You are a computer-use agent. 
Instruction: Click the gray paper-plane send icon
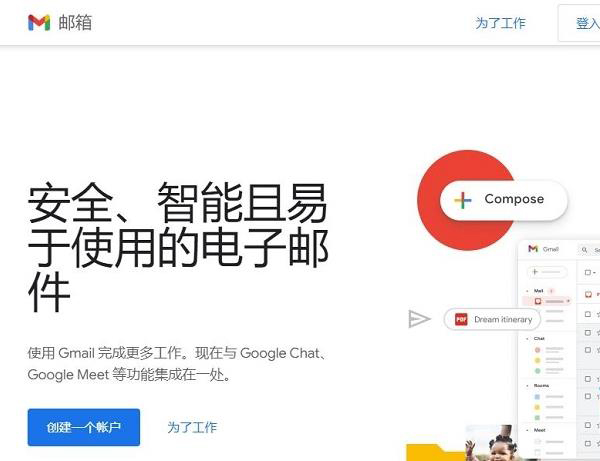(x=419, y=319)
